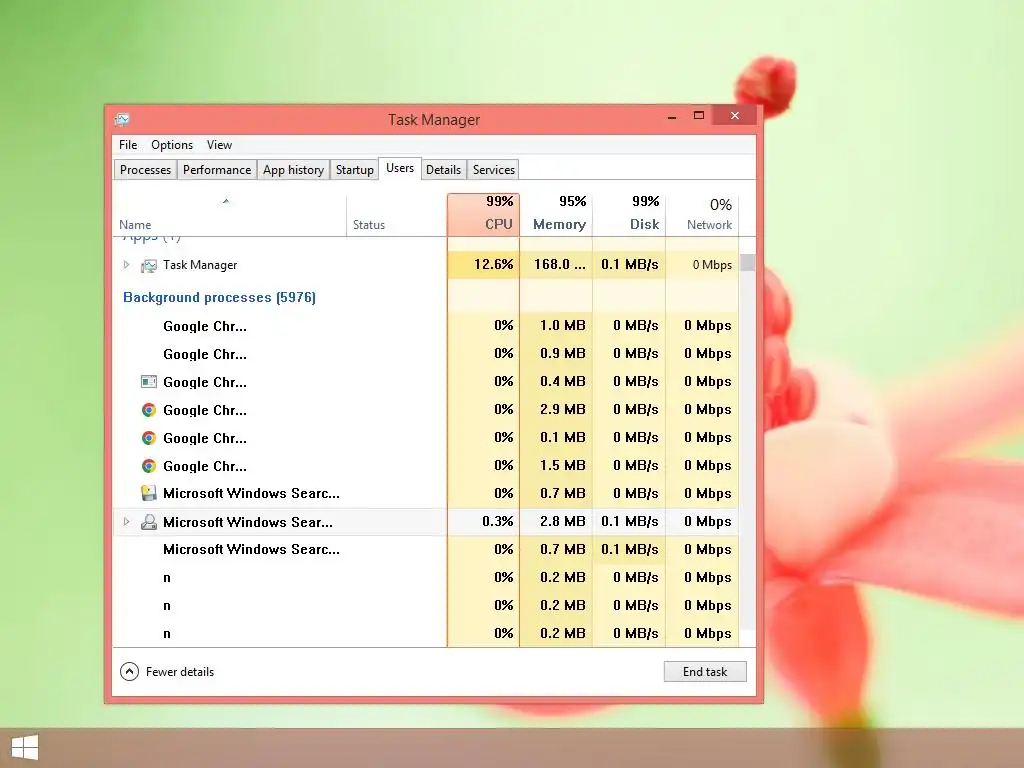Open the View menu
This screenshot has width=1024, height=768.
coord(219,145)
